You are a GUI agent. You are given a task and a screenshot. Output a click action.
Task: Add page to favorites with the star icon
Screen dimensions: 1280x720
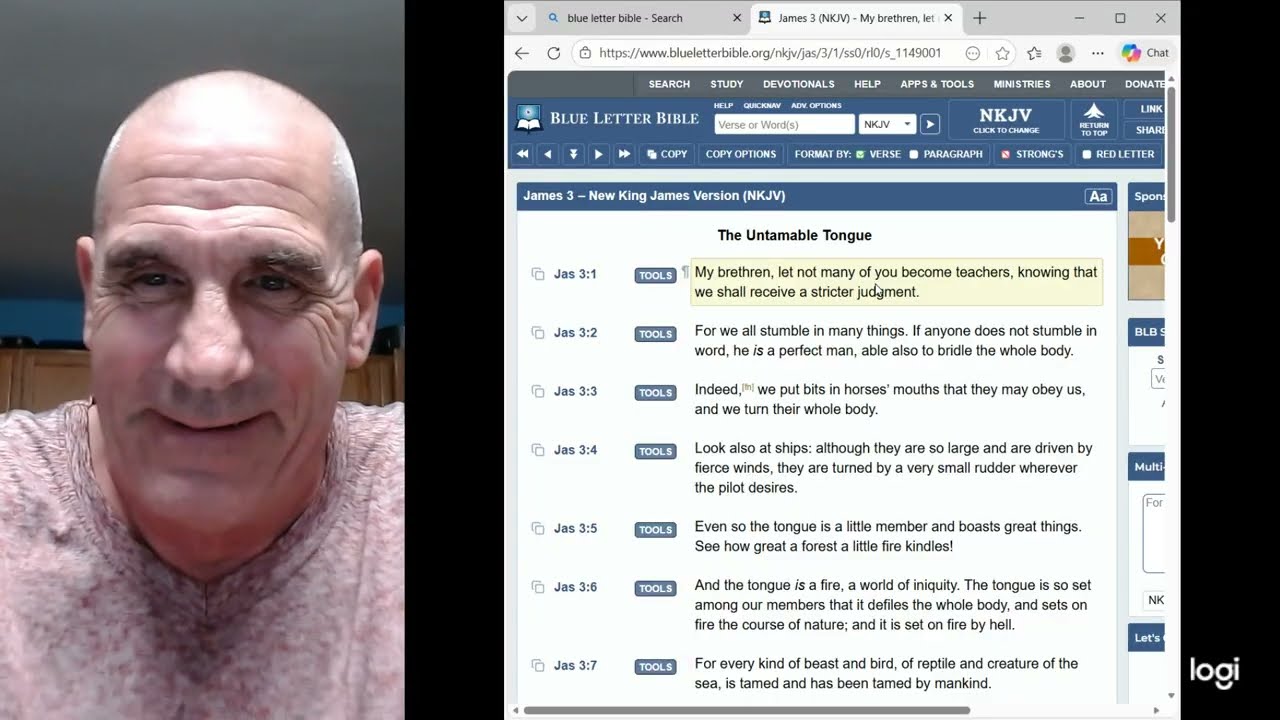pyautogui.click(x=1002, y=53)
